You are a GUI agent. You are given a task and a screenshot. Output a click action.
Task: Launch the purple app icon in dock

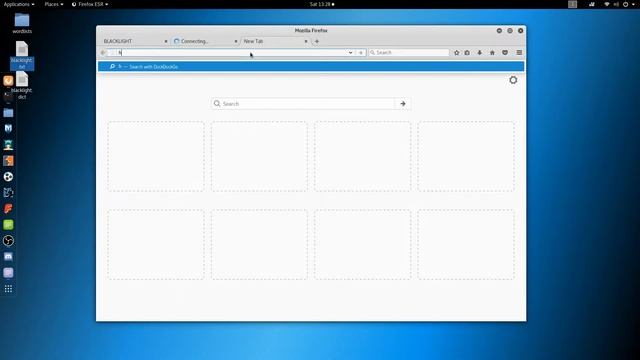8,272
